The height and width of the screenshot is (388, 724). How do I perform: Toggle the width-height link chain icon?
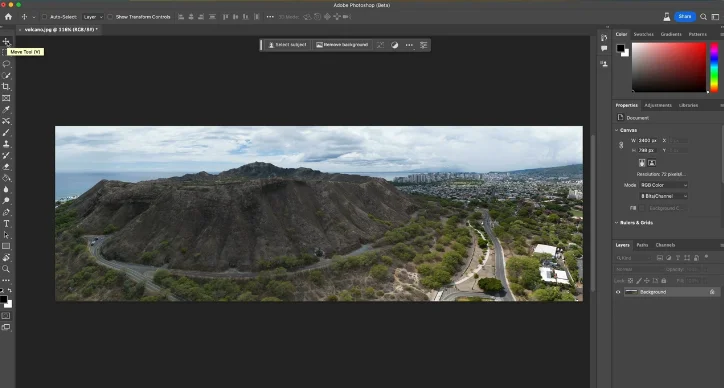click(621, 145)
